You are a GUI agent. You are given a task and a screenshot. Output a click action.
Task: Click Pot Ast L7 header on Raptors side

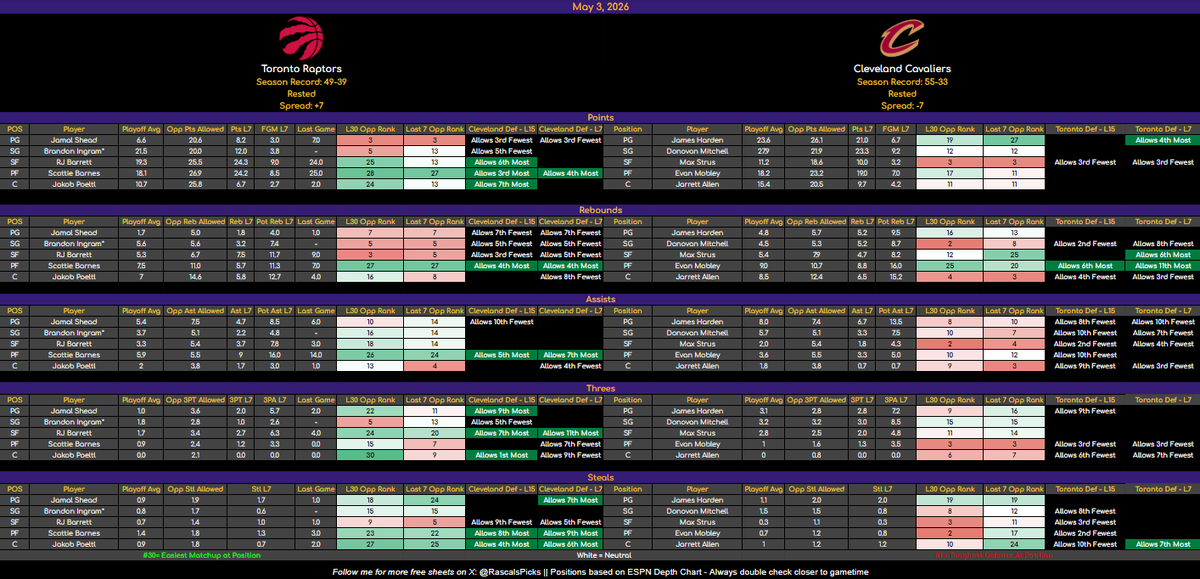pos(275,311)
